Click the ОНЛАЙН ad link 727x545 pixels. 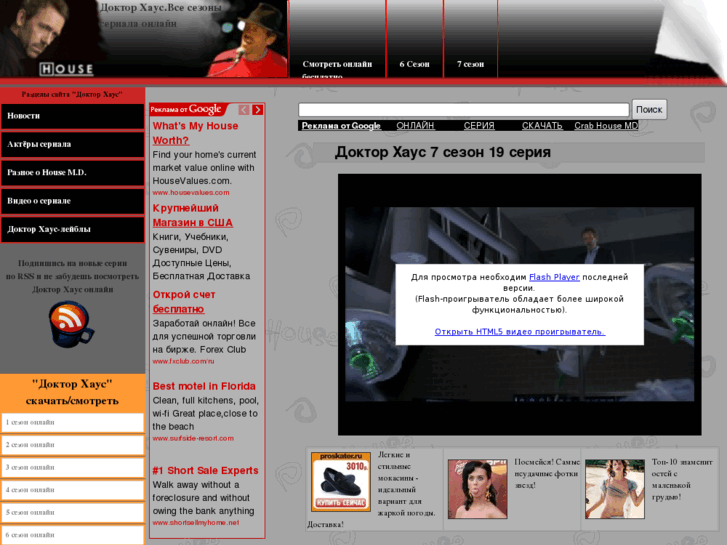click(x=415, y=126)
